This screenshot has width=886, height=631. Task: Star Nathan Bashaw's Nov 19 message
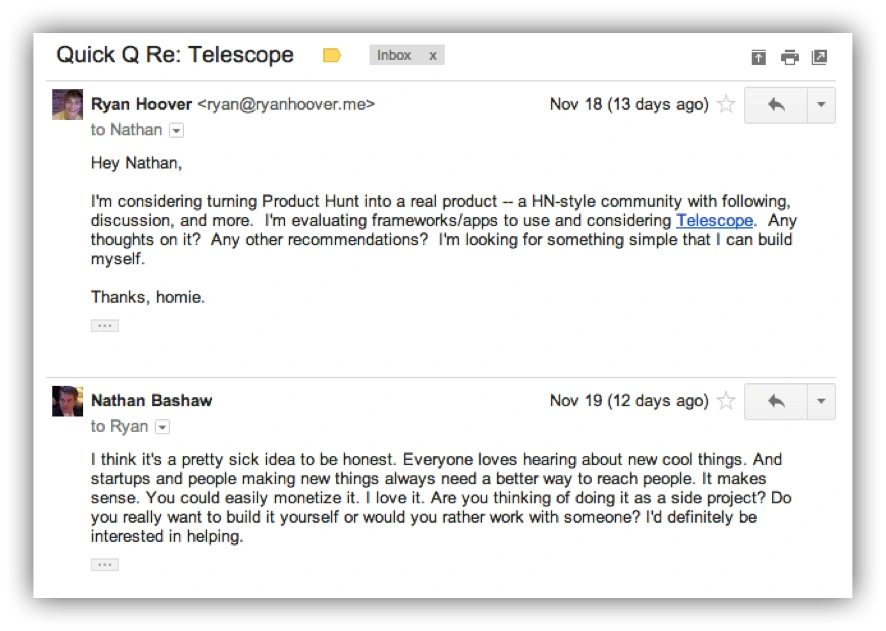coord(727,401)
